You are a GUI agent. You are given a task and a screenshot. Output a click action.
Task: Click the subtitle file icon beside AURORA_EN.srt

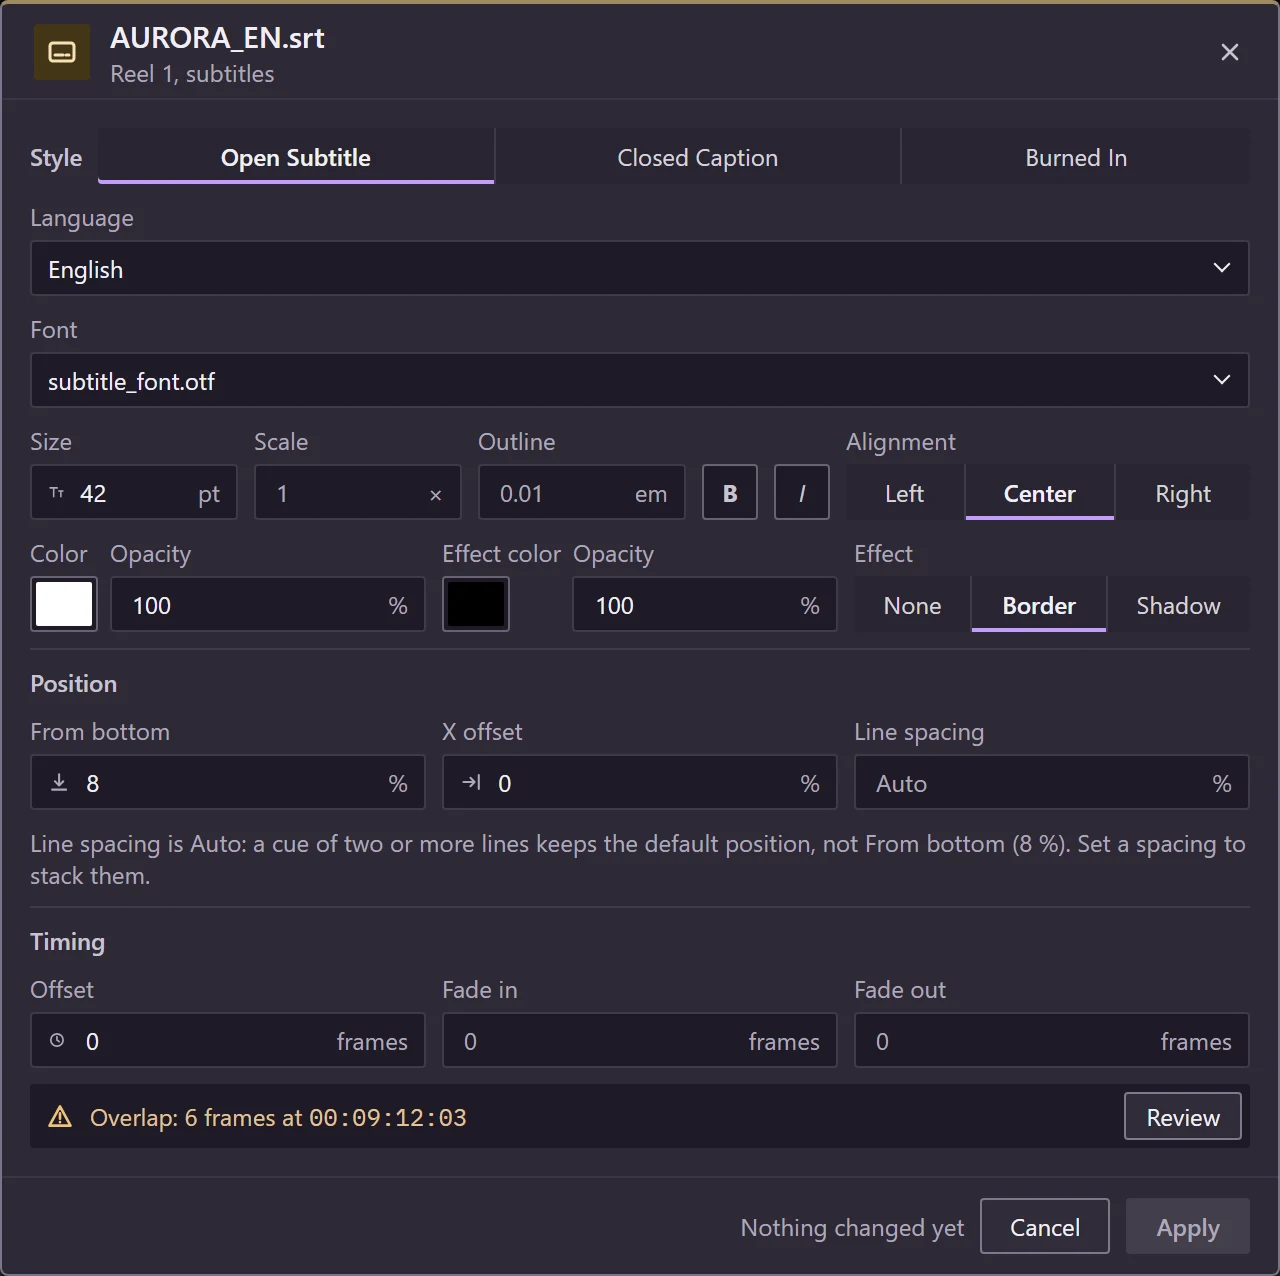62,52
